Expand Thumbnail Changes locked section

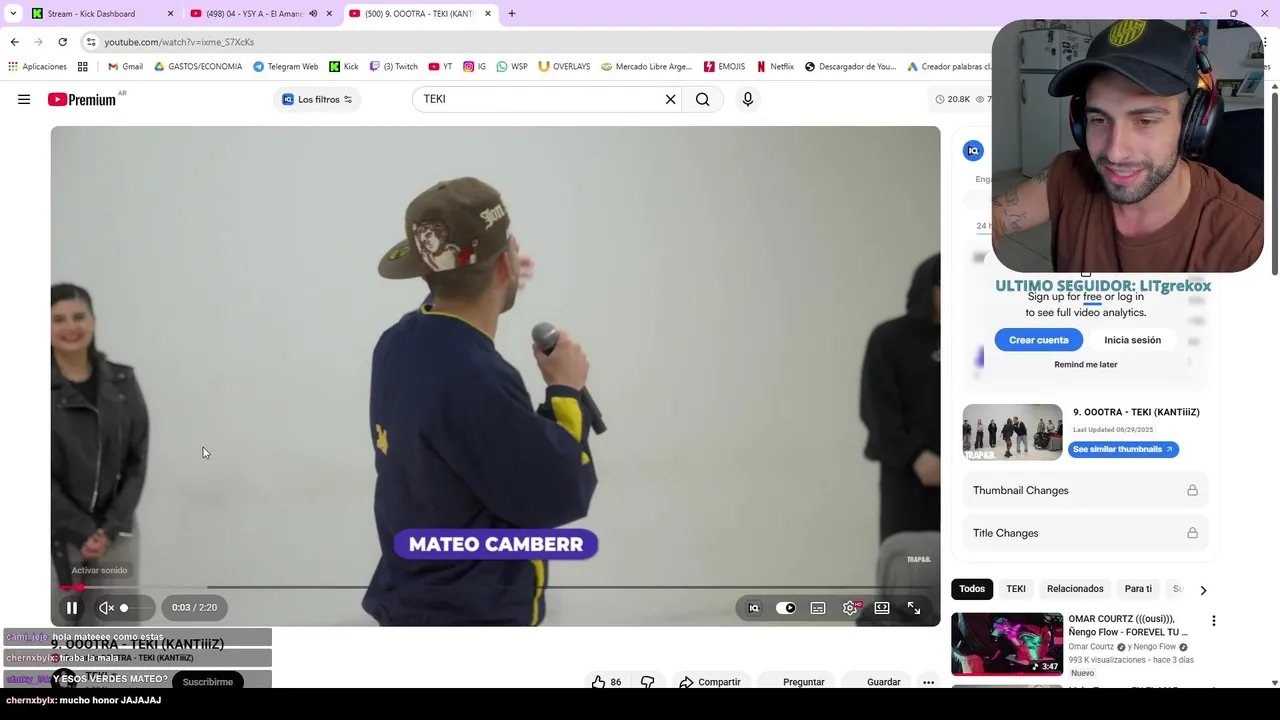point(1085,490)
